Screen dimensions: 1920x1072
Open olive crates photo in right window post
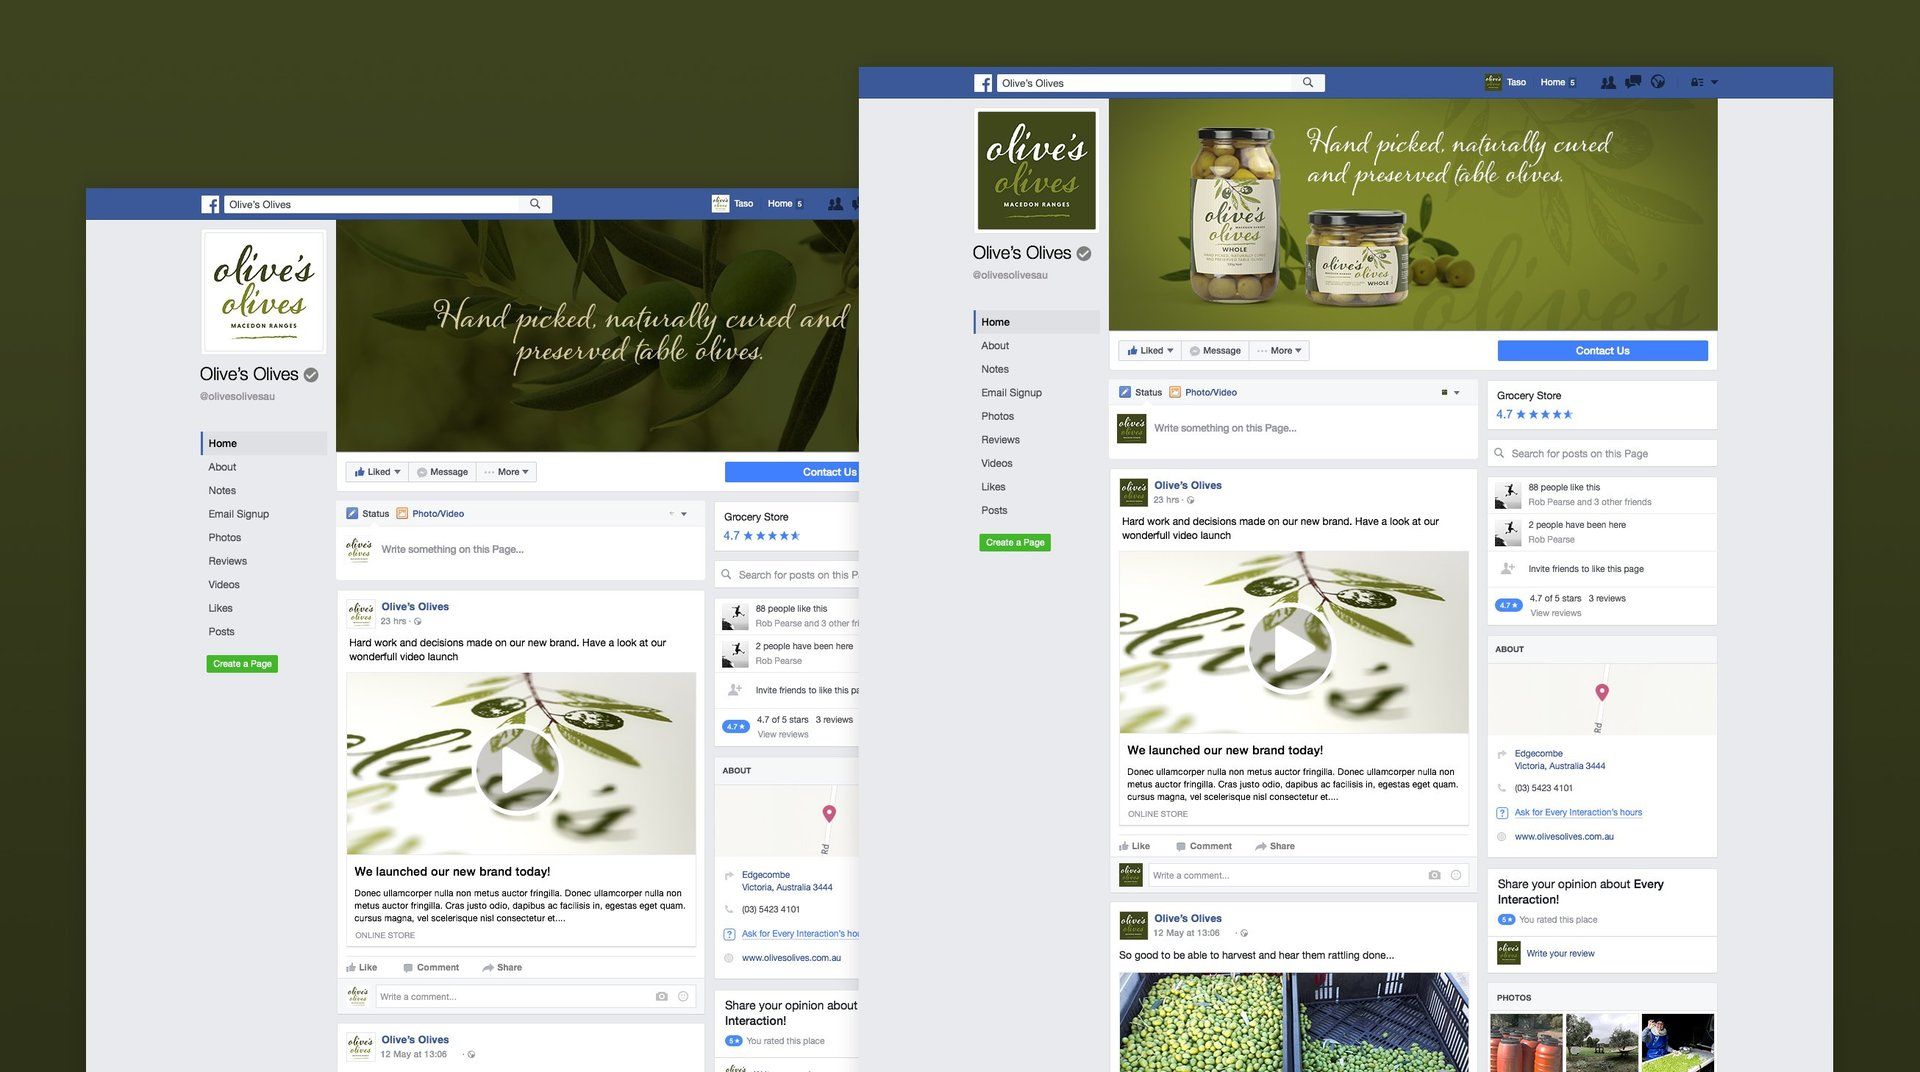point(1293,1022)
